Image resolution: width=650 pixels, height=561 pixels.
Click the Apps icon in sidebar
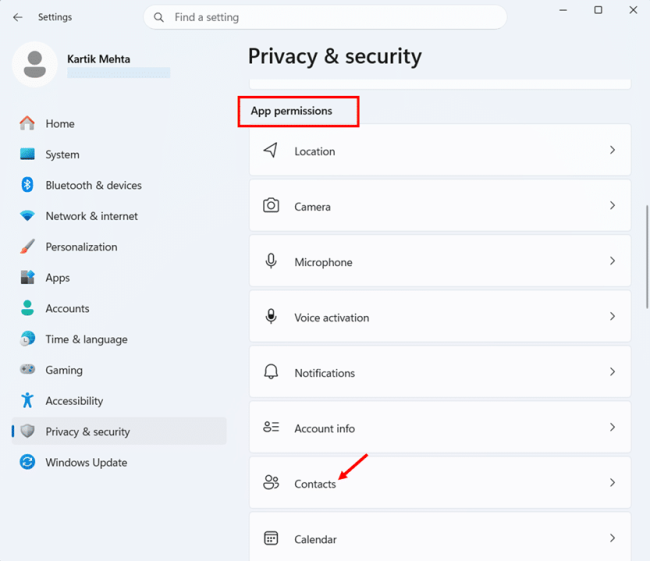[27, 277]
